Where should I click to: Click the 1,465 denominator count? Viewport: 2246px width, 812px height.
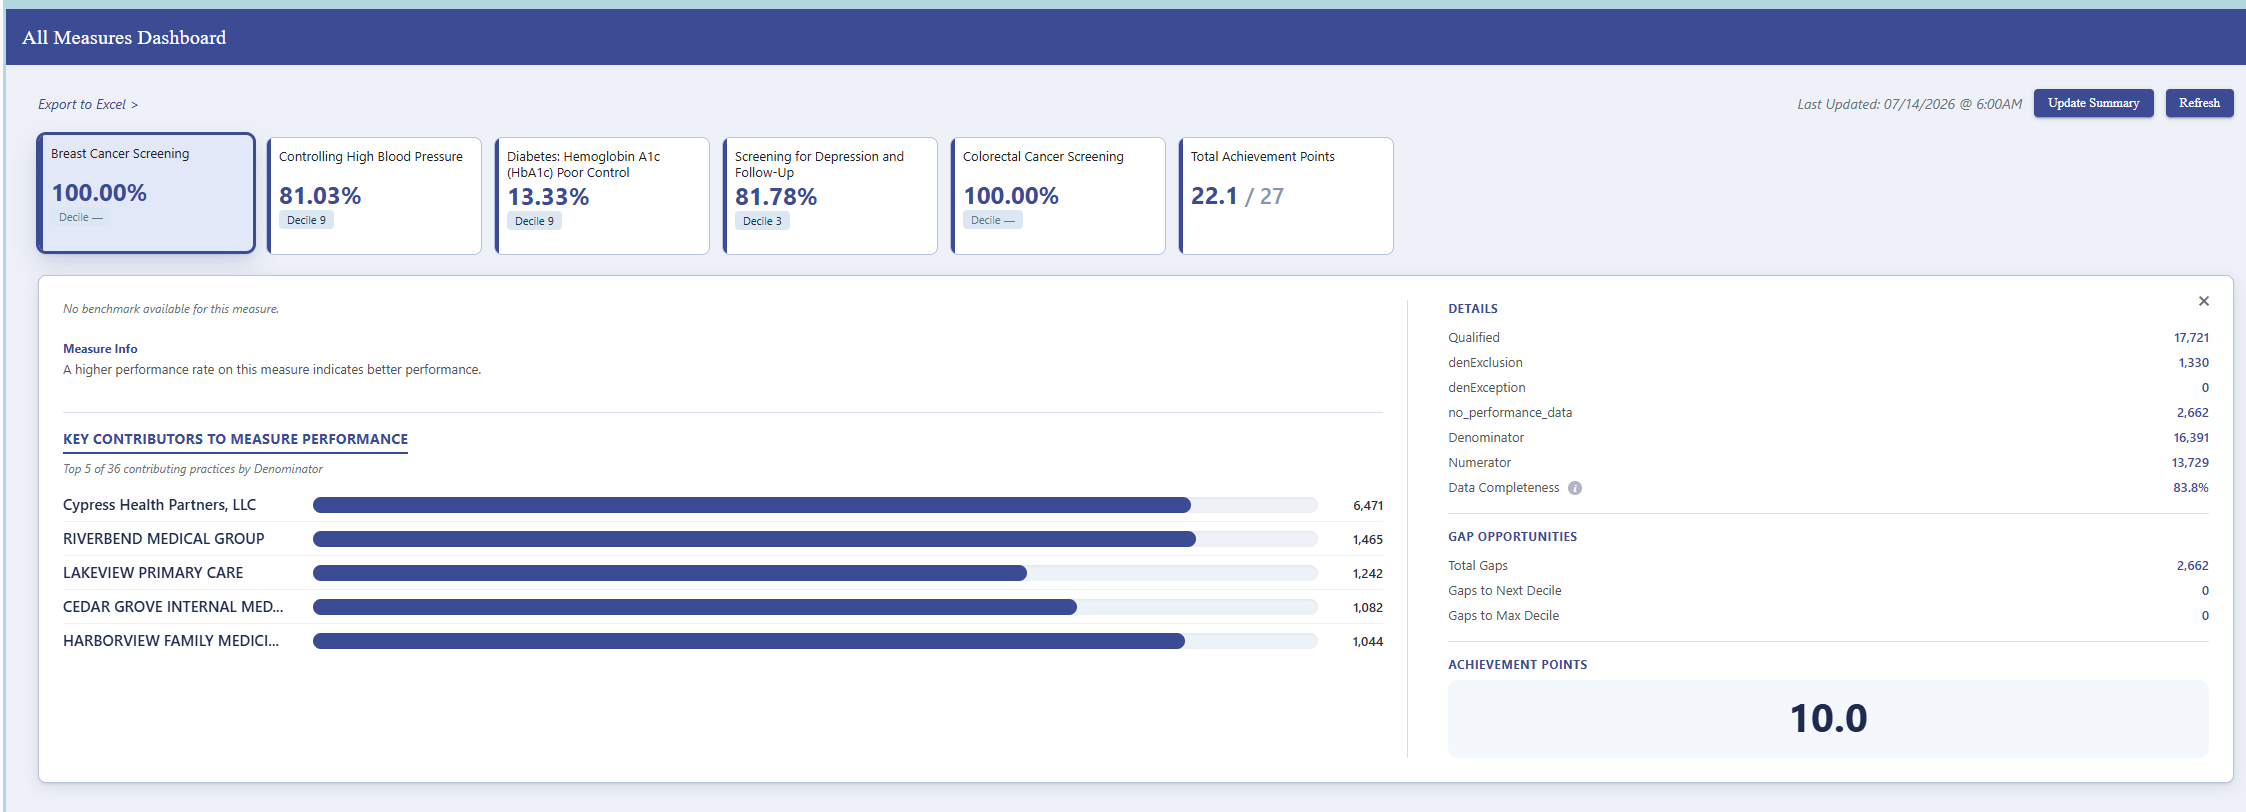click(1368, 540)
